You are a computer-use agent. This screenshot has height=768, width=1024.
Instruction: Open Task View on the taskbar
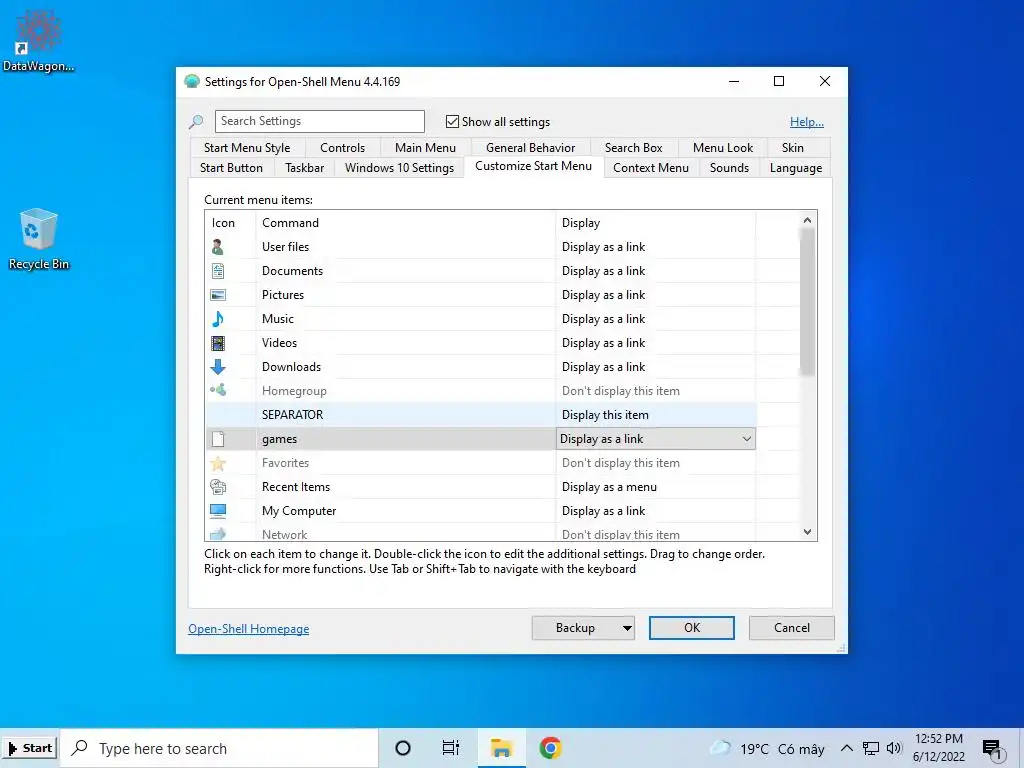pyautogui.click(x=451, y=748)
